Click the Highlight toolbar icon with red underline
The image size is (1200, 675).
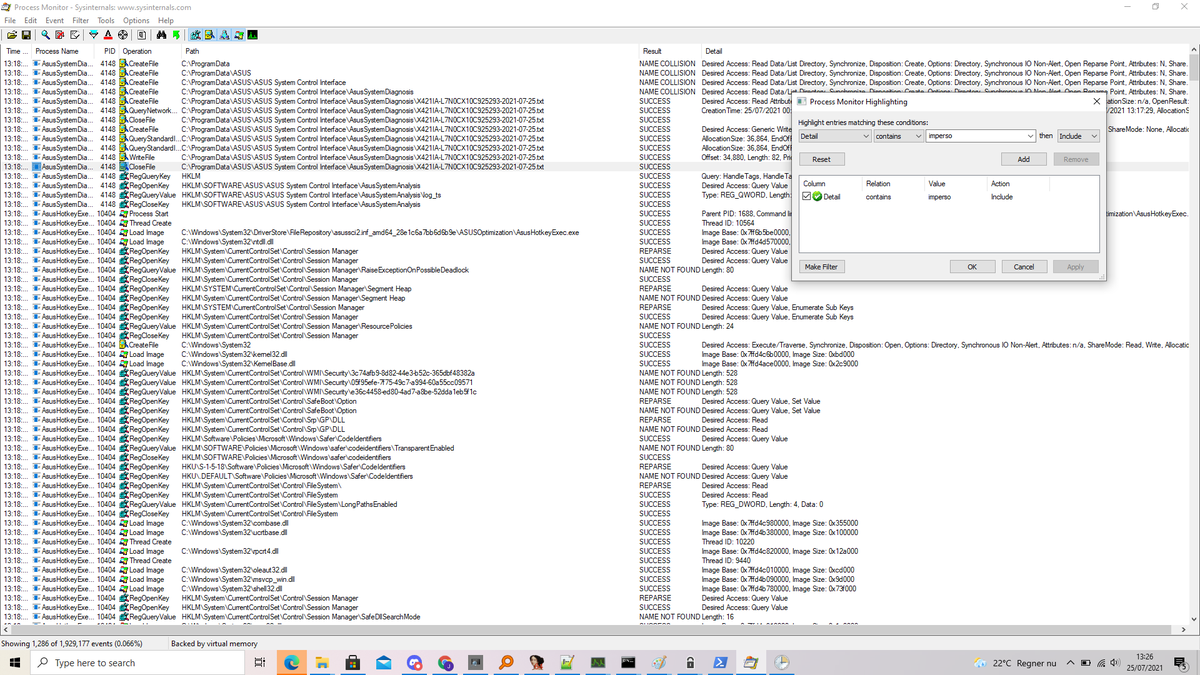[x=108, y=35]
